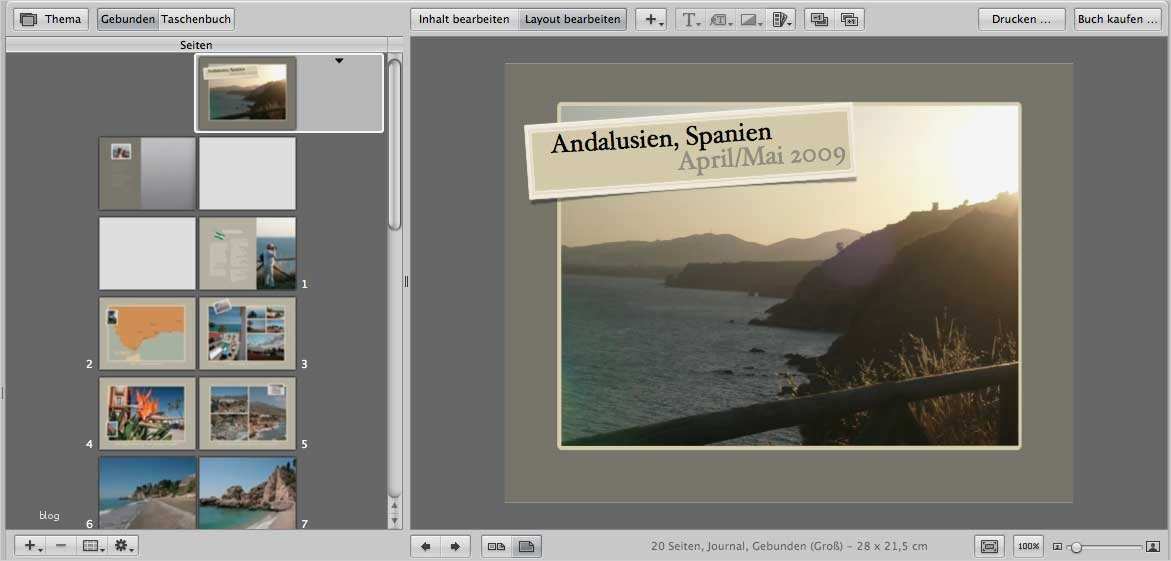Image resolution: width=1171 pixels, height=561 pixels.
Task: Click the fit-to-window zoom icon
Action: [989, 546]
